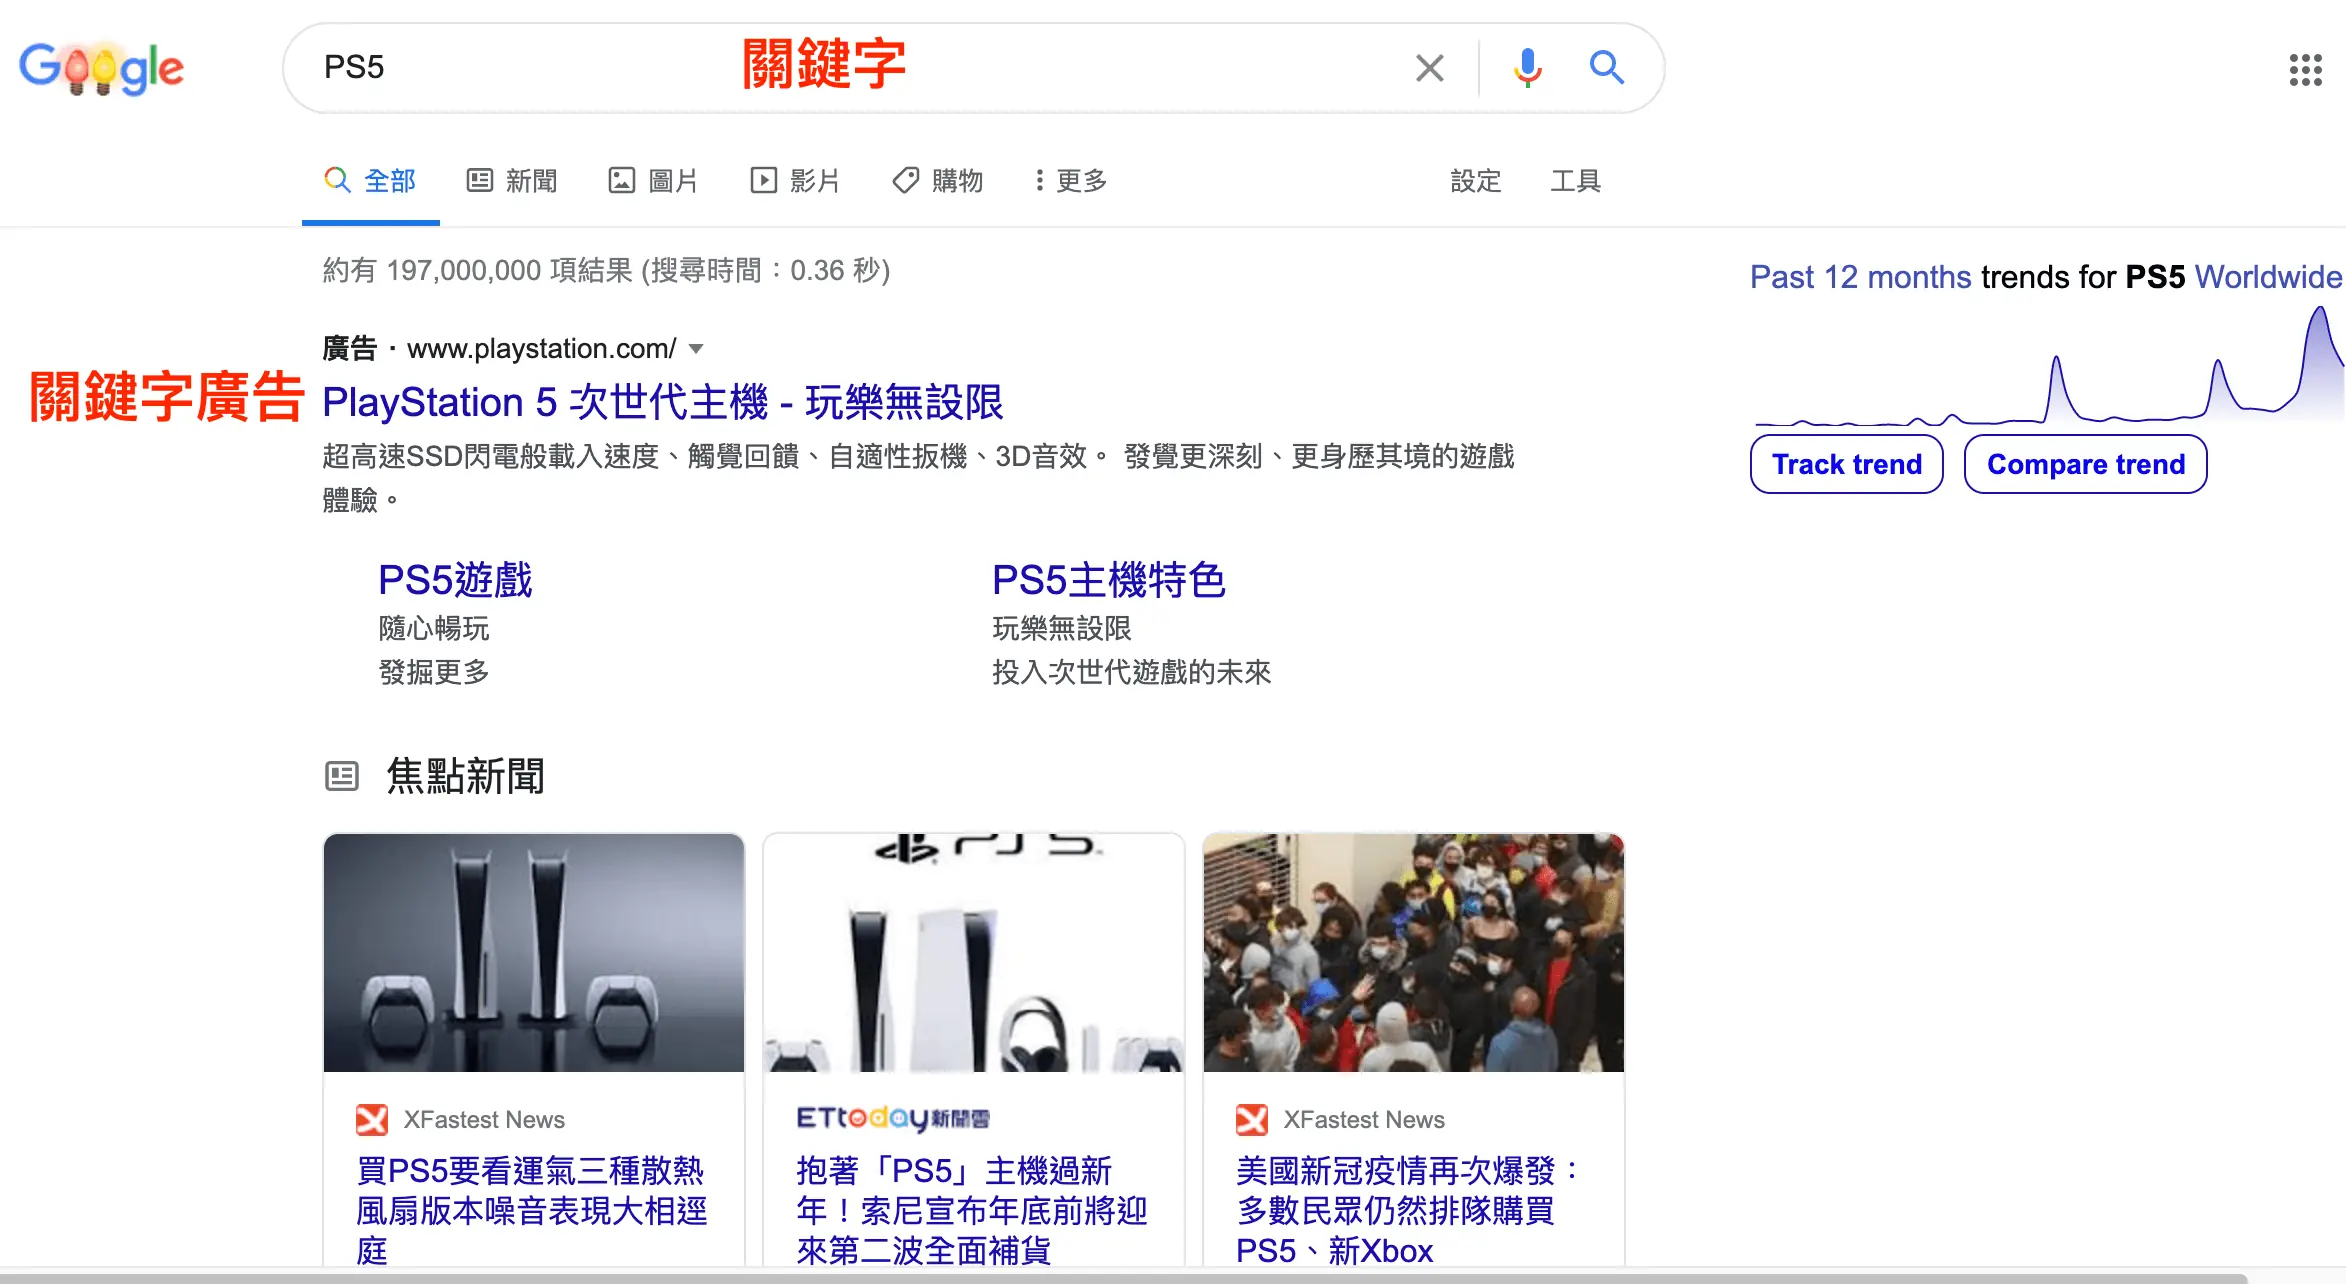Open the thumbnail of two PS5 consoles
Viewport: 2346px width, 1284px height.
click(534, 953)
